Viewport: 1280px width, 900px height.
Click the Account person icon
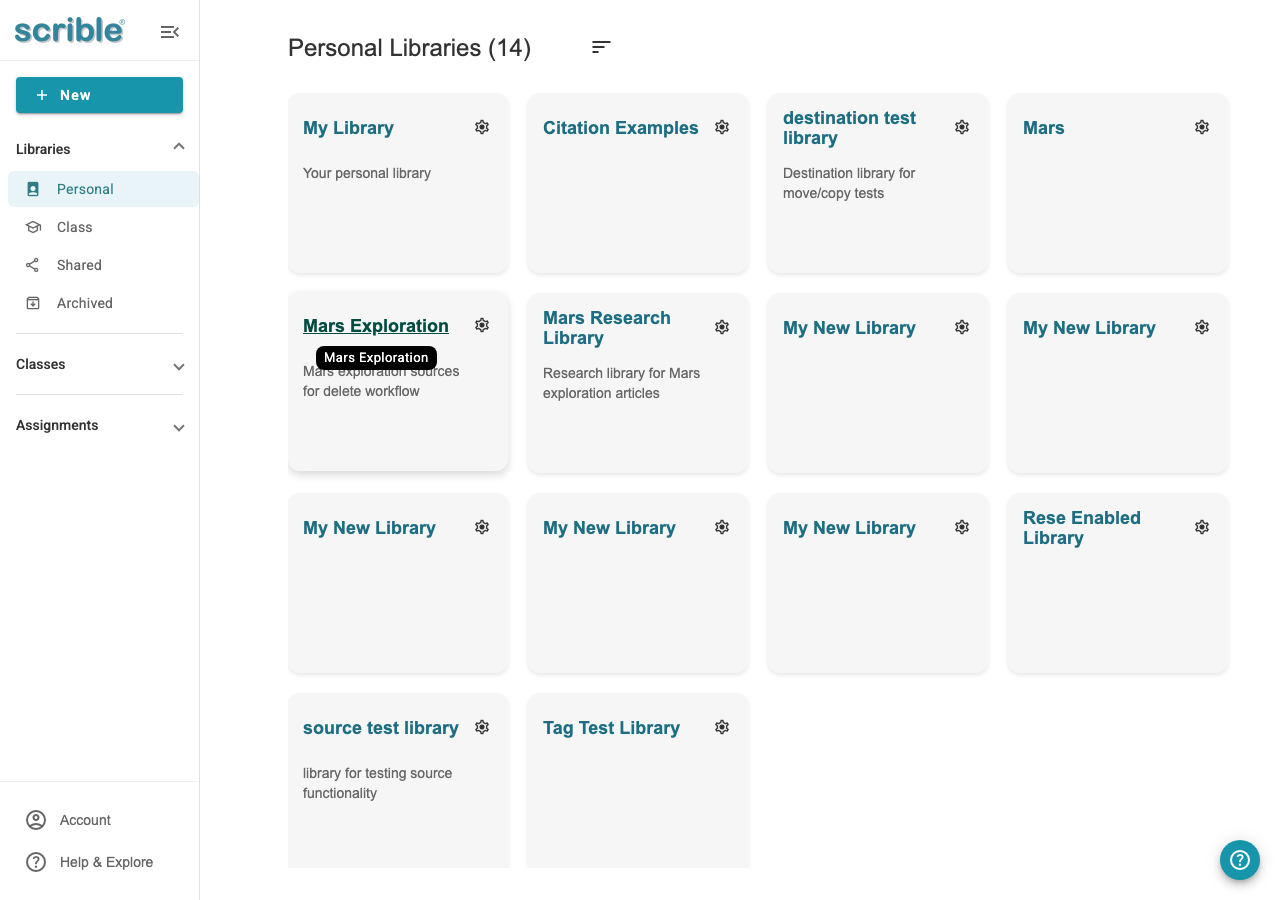(x=36, y=820)
